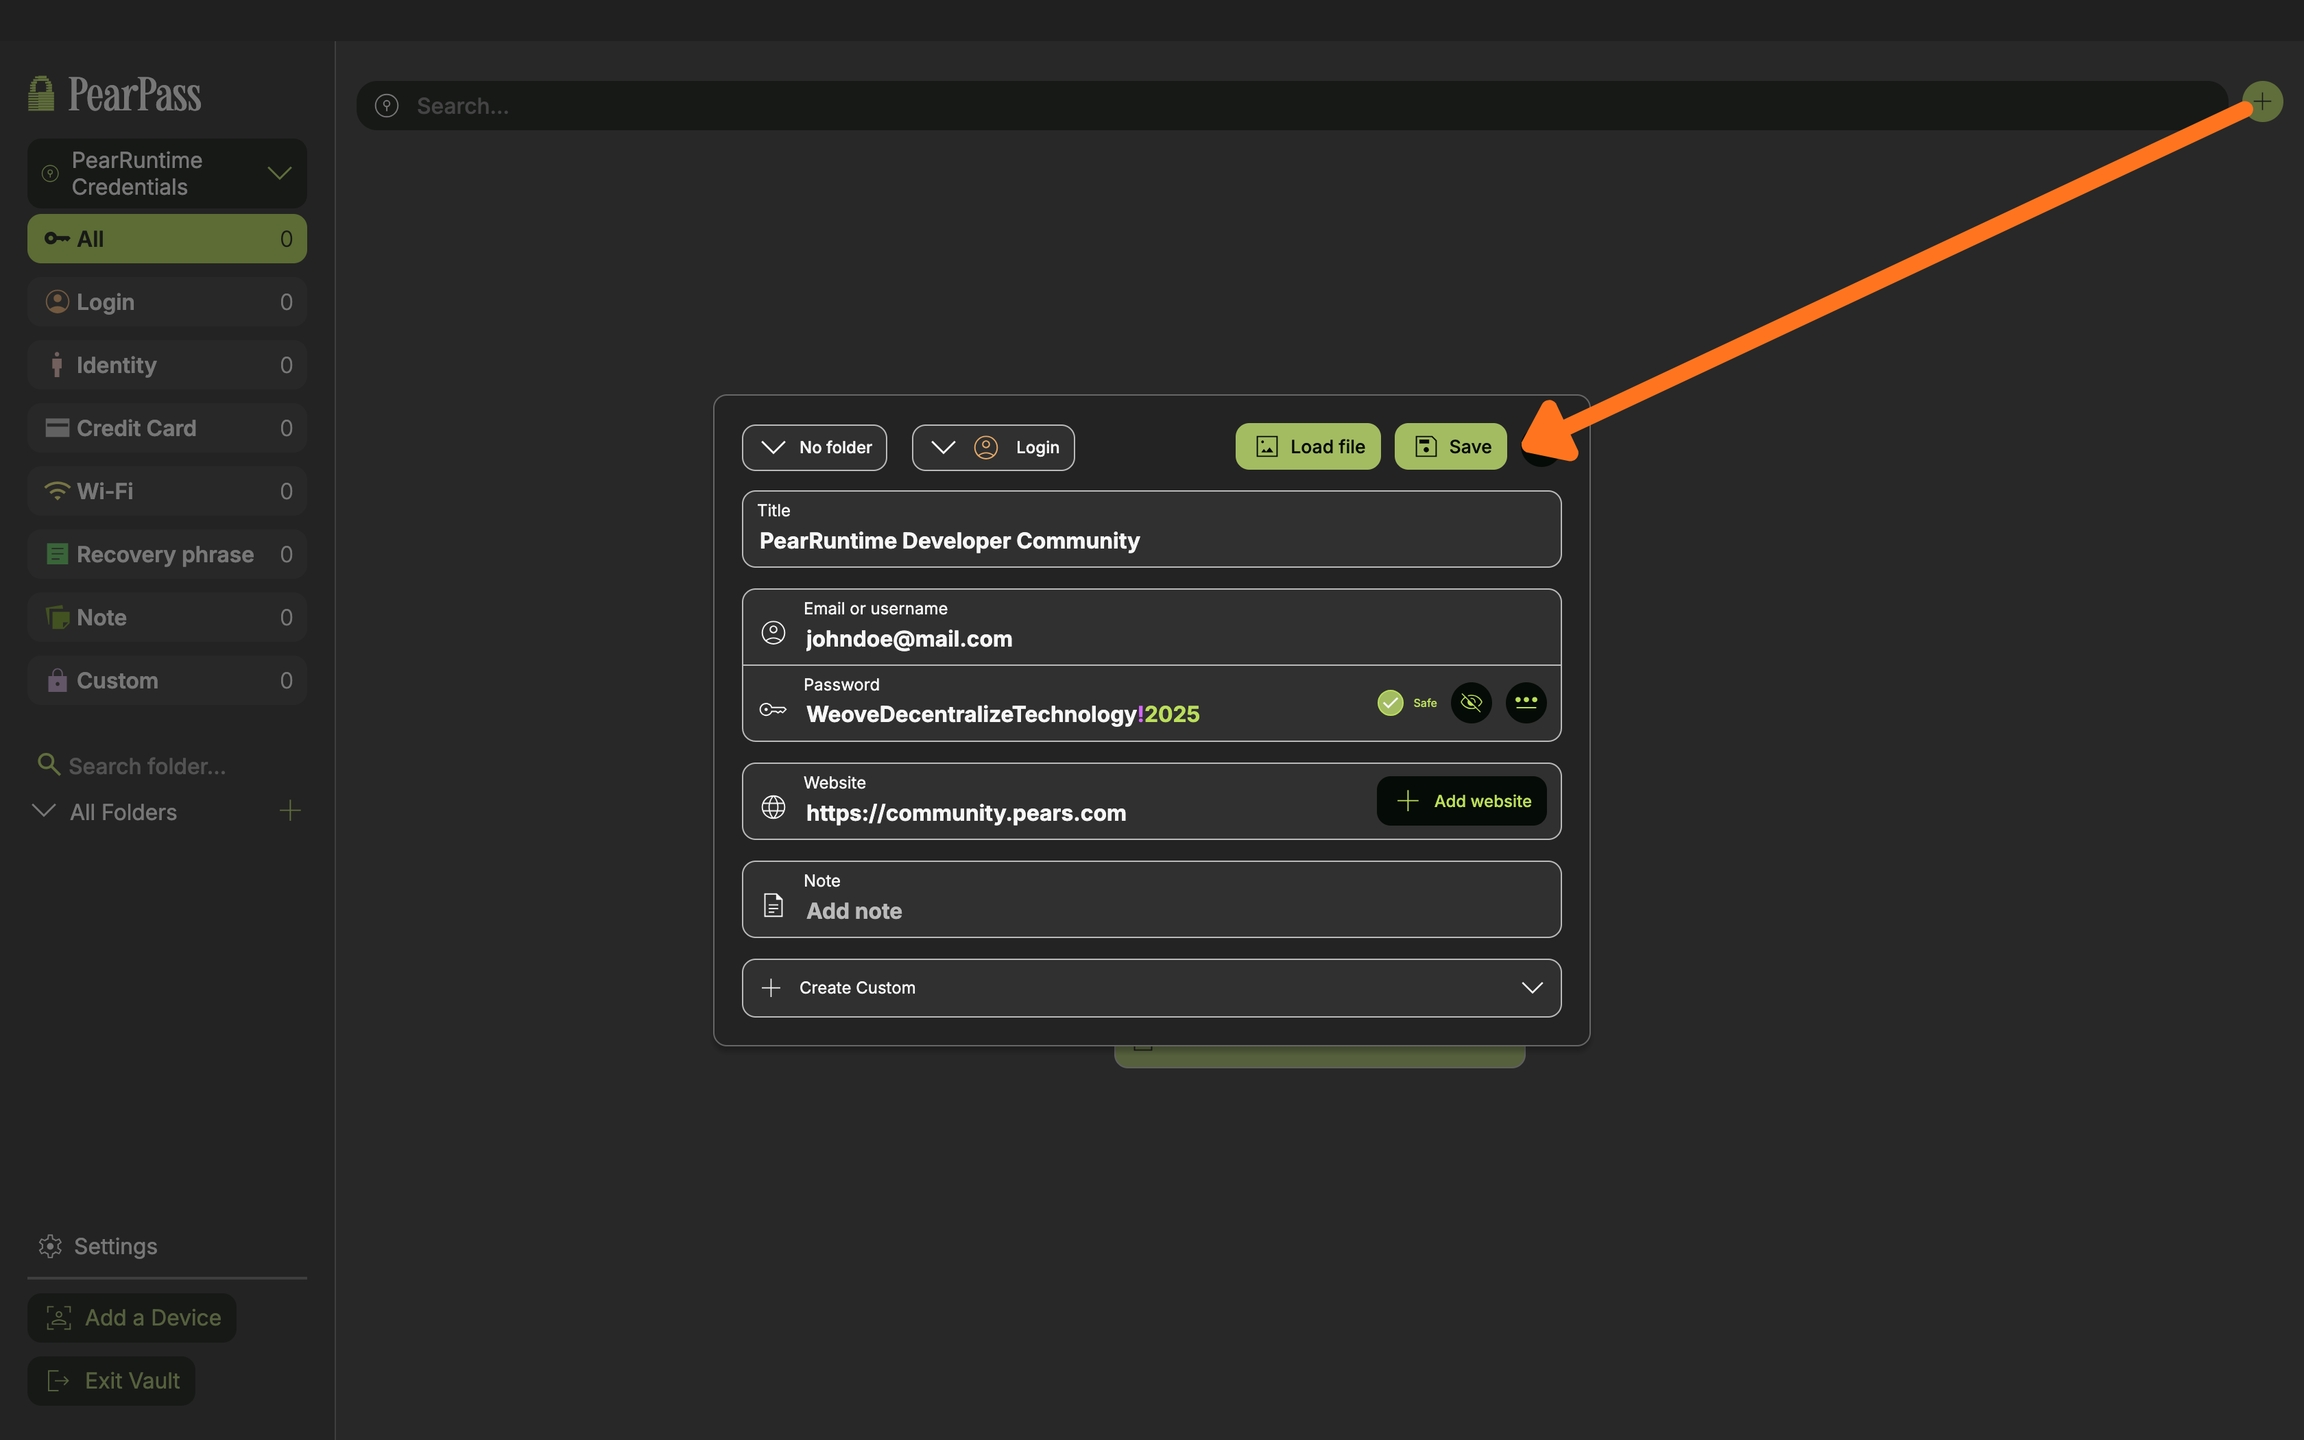Click the Add note field
The height and width of the screenshot is (1440, 2304).
[1150, 911]
